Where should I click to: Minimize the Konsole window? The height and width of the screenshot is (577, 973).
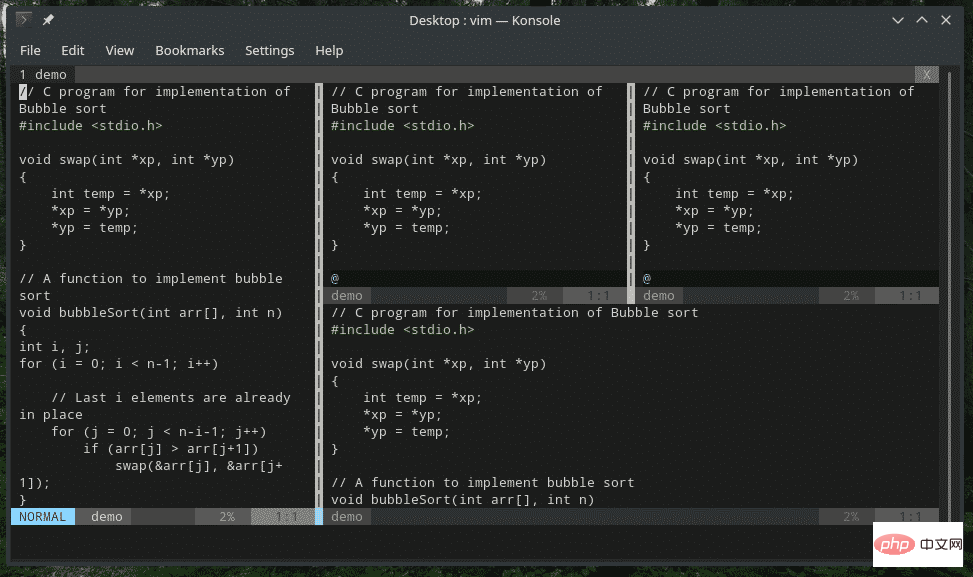[896, 20]
